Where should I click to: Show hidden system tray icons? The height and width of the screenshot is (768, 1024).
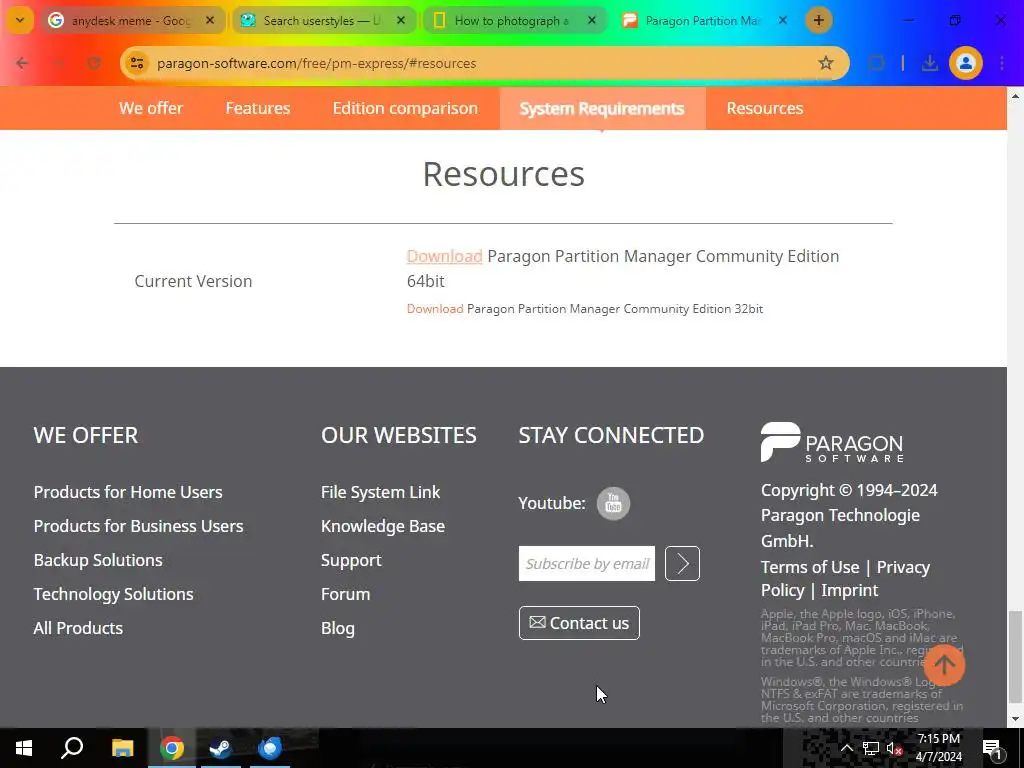[846, 748]
